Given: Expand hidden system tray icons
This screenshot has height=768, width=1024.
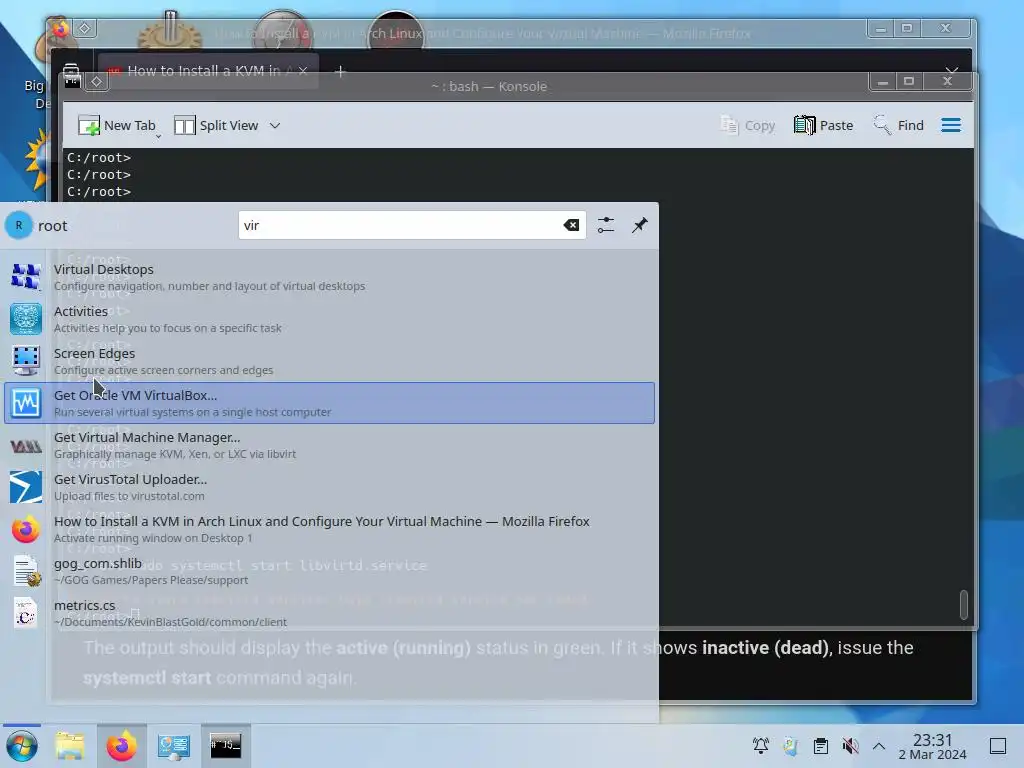Looking at the screenshot, I should click(x=879, y=745).
